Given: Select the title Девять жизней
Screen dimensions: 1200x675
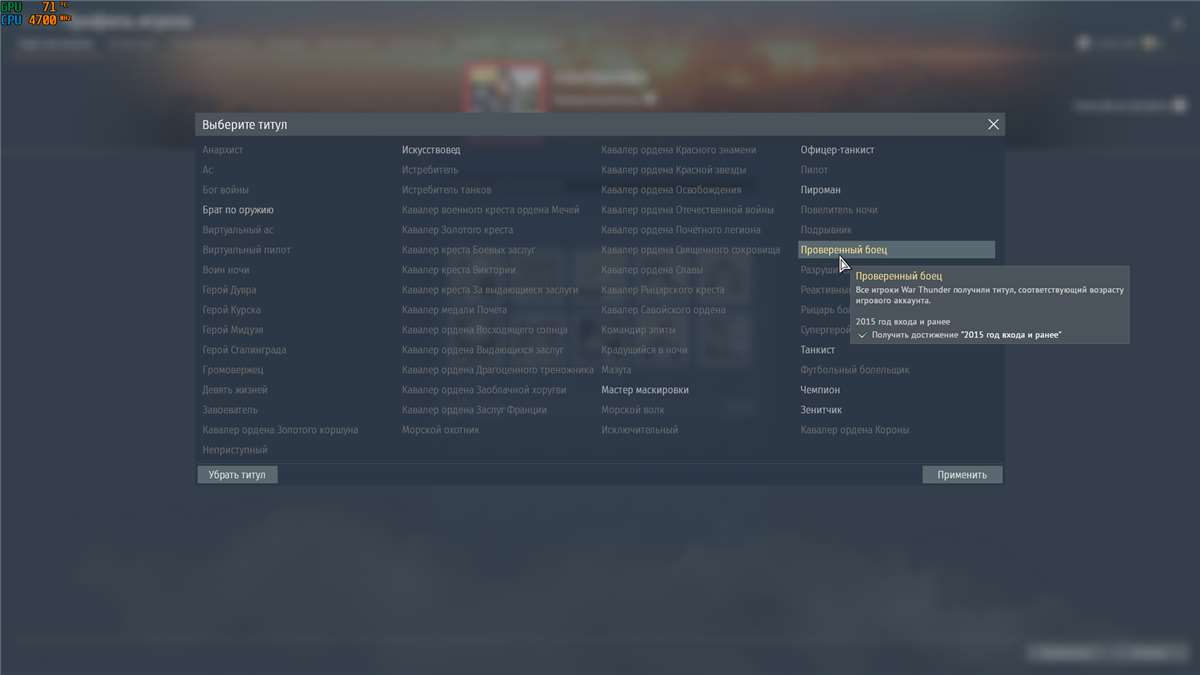Looking at the screenshot, I should click(235, 390).
